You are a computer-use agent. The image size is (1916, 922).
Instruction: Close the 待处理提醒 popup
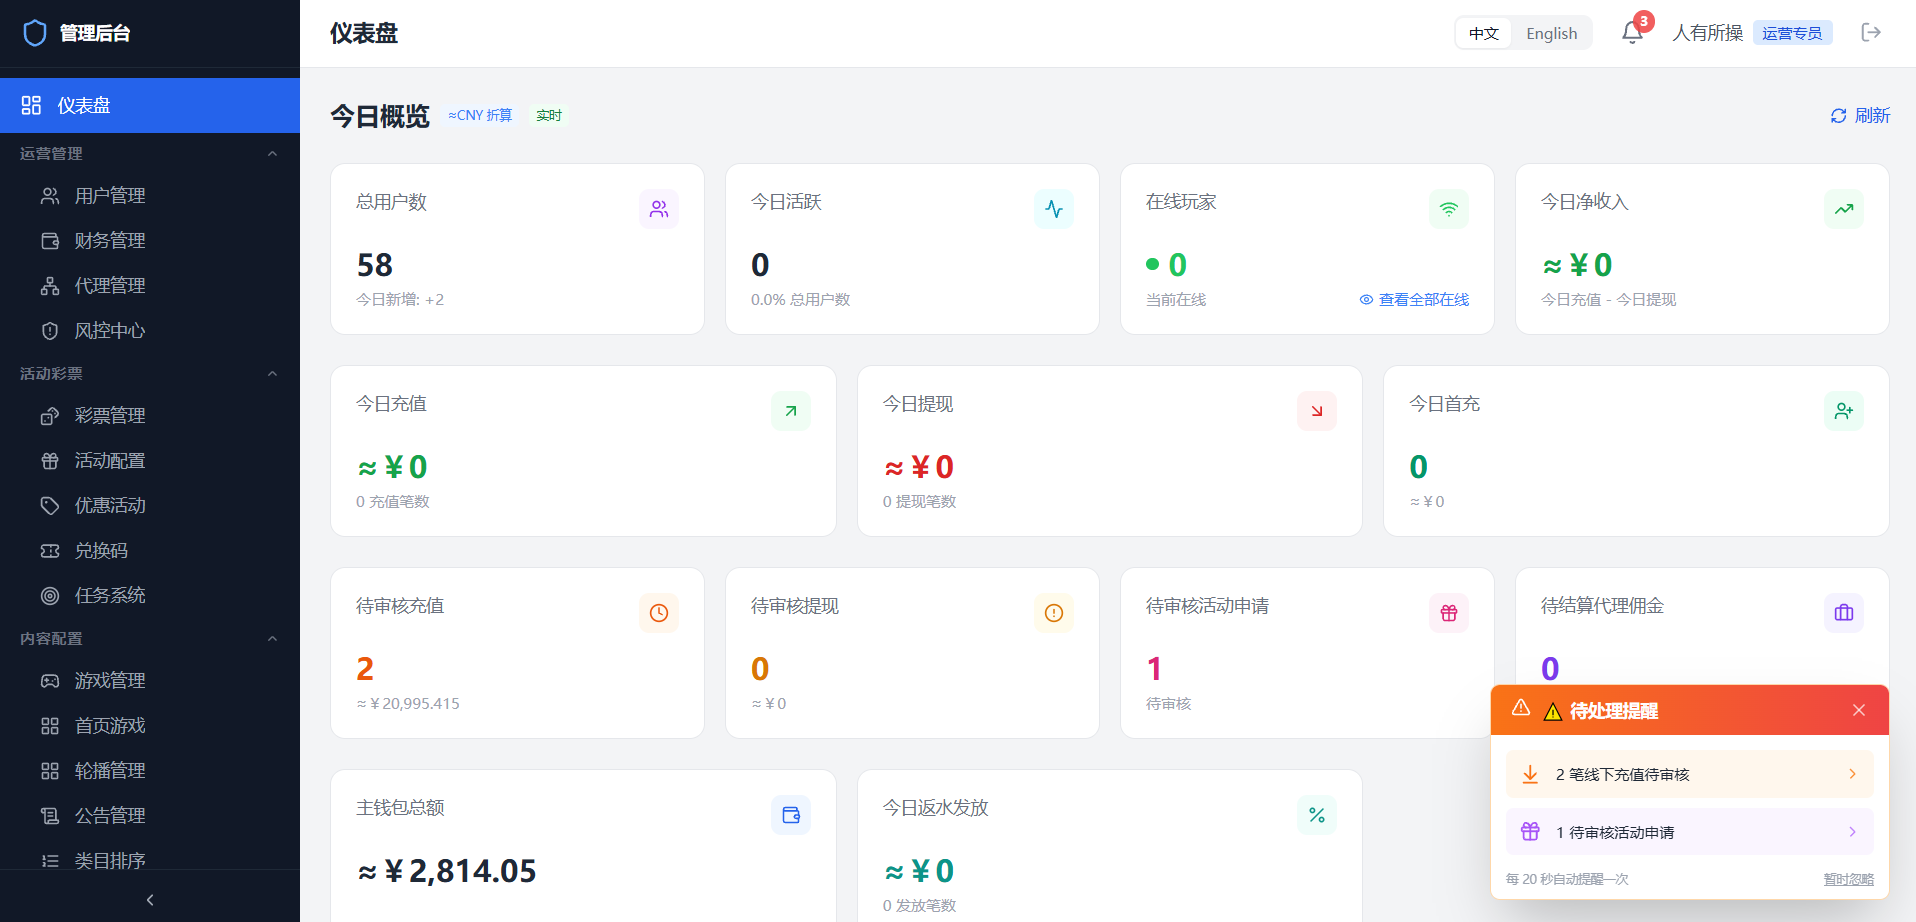[1859, 710]
